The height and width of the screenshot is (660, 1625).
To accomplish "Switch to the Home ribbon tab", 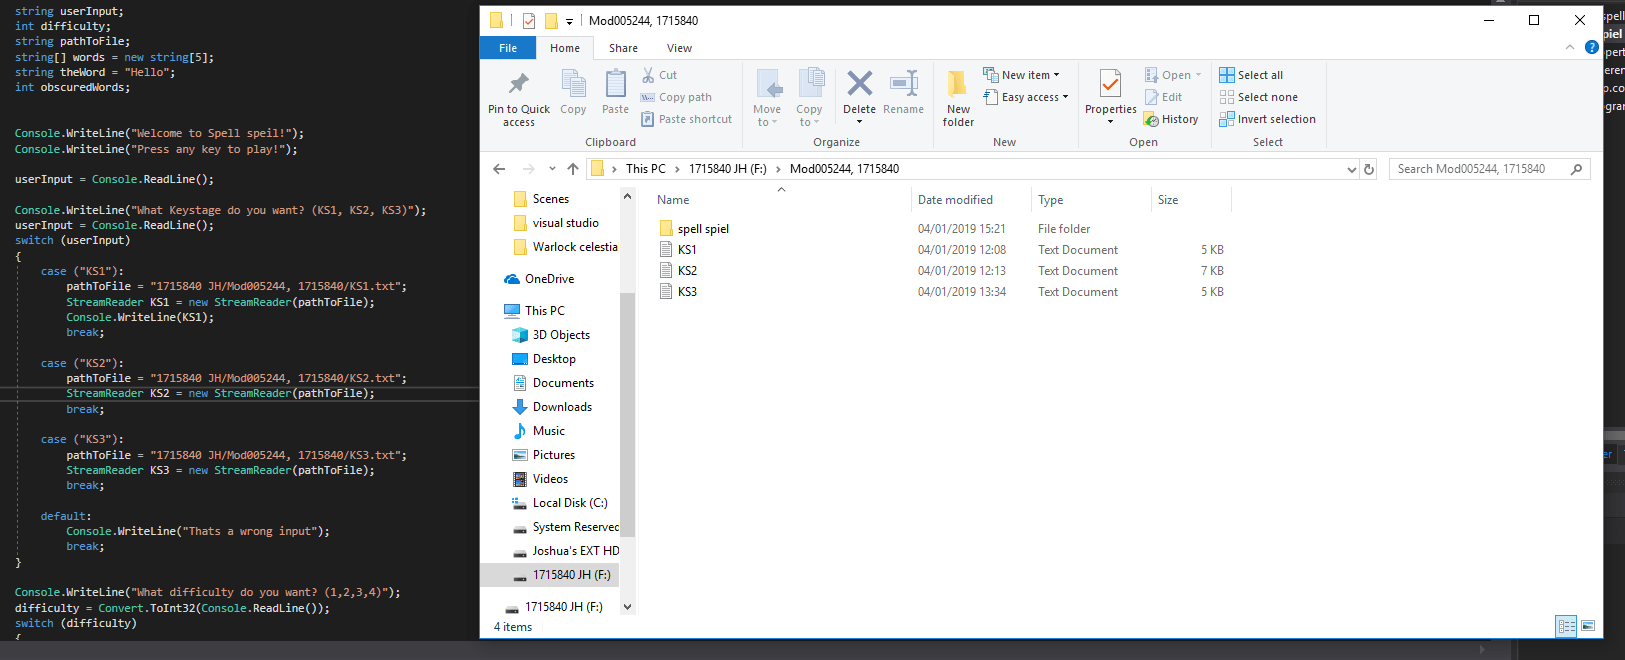I will (565, 48).
